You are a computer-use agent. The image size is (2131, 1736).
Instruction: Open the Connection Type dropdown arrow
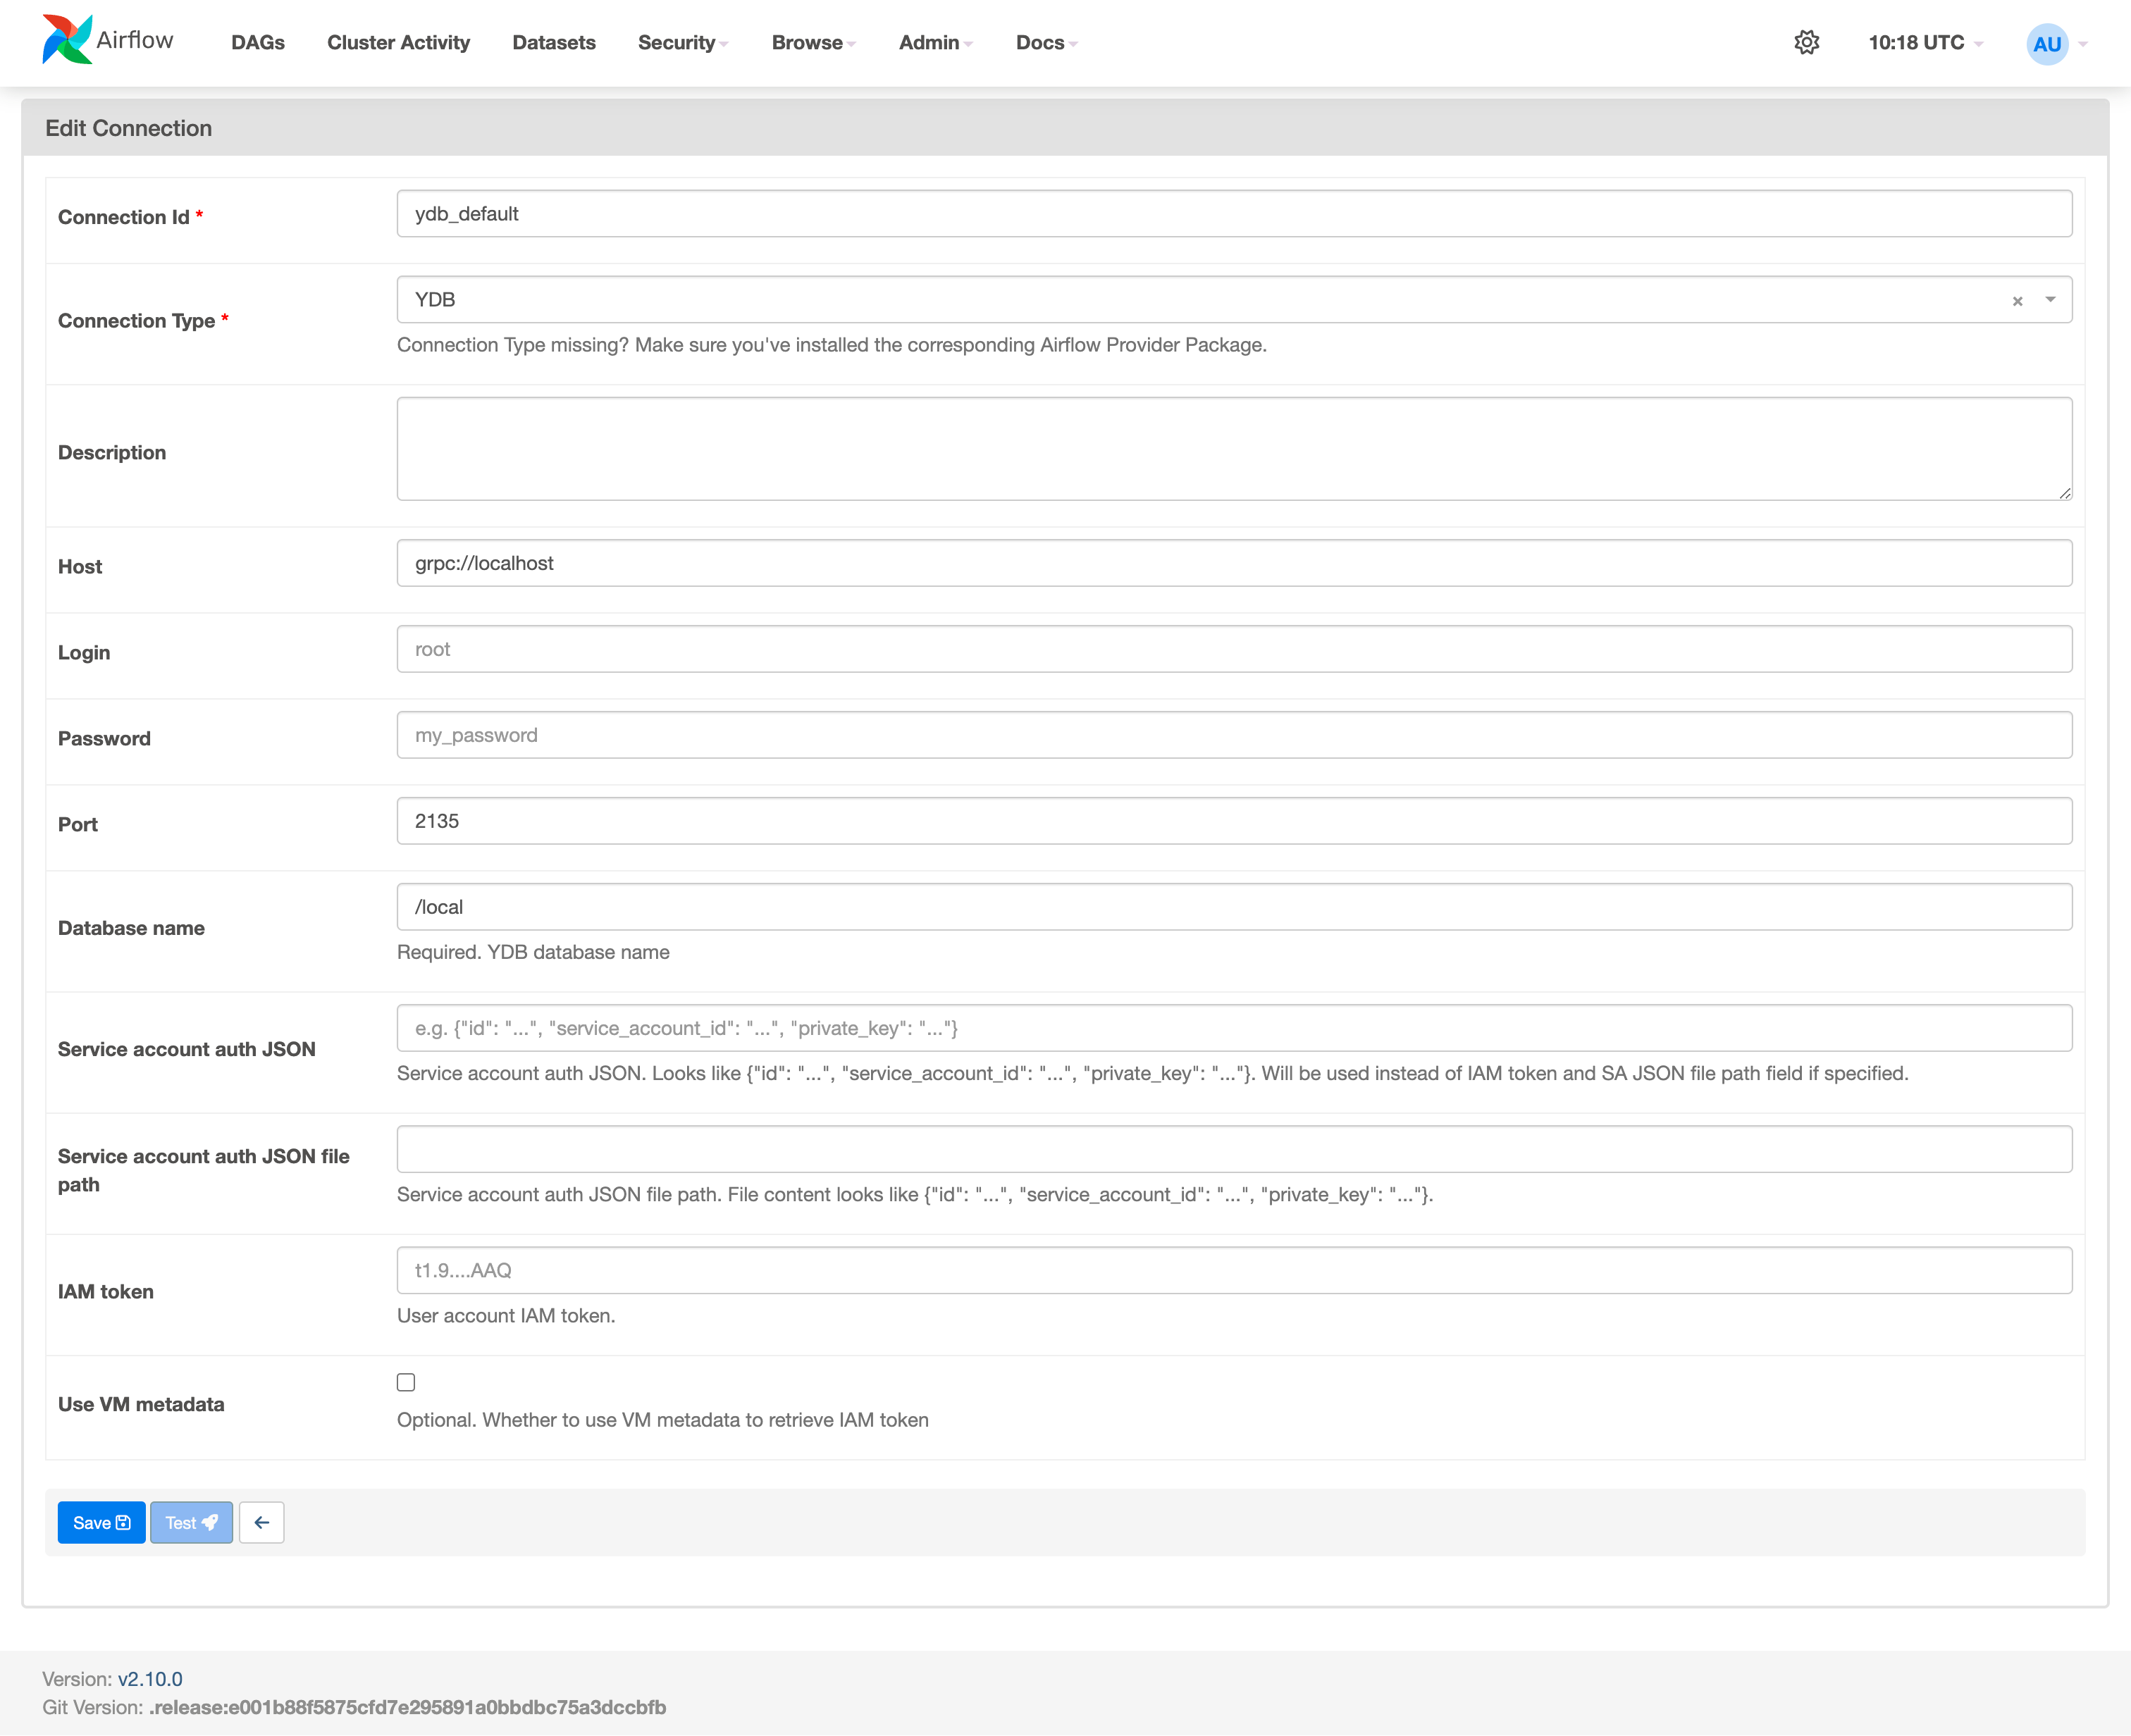pos(2050,300)
